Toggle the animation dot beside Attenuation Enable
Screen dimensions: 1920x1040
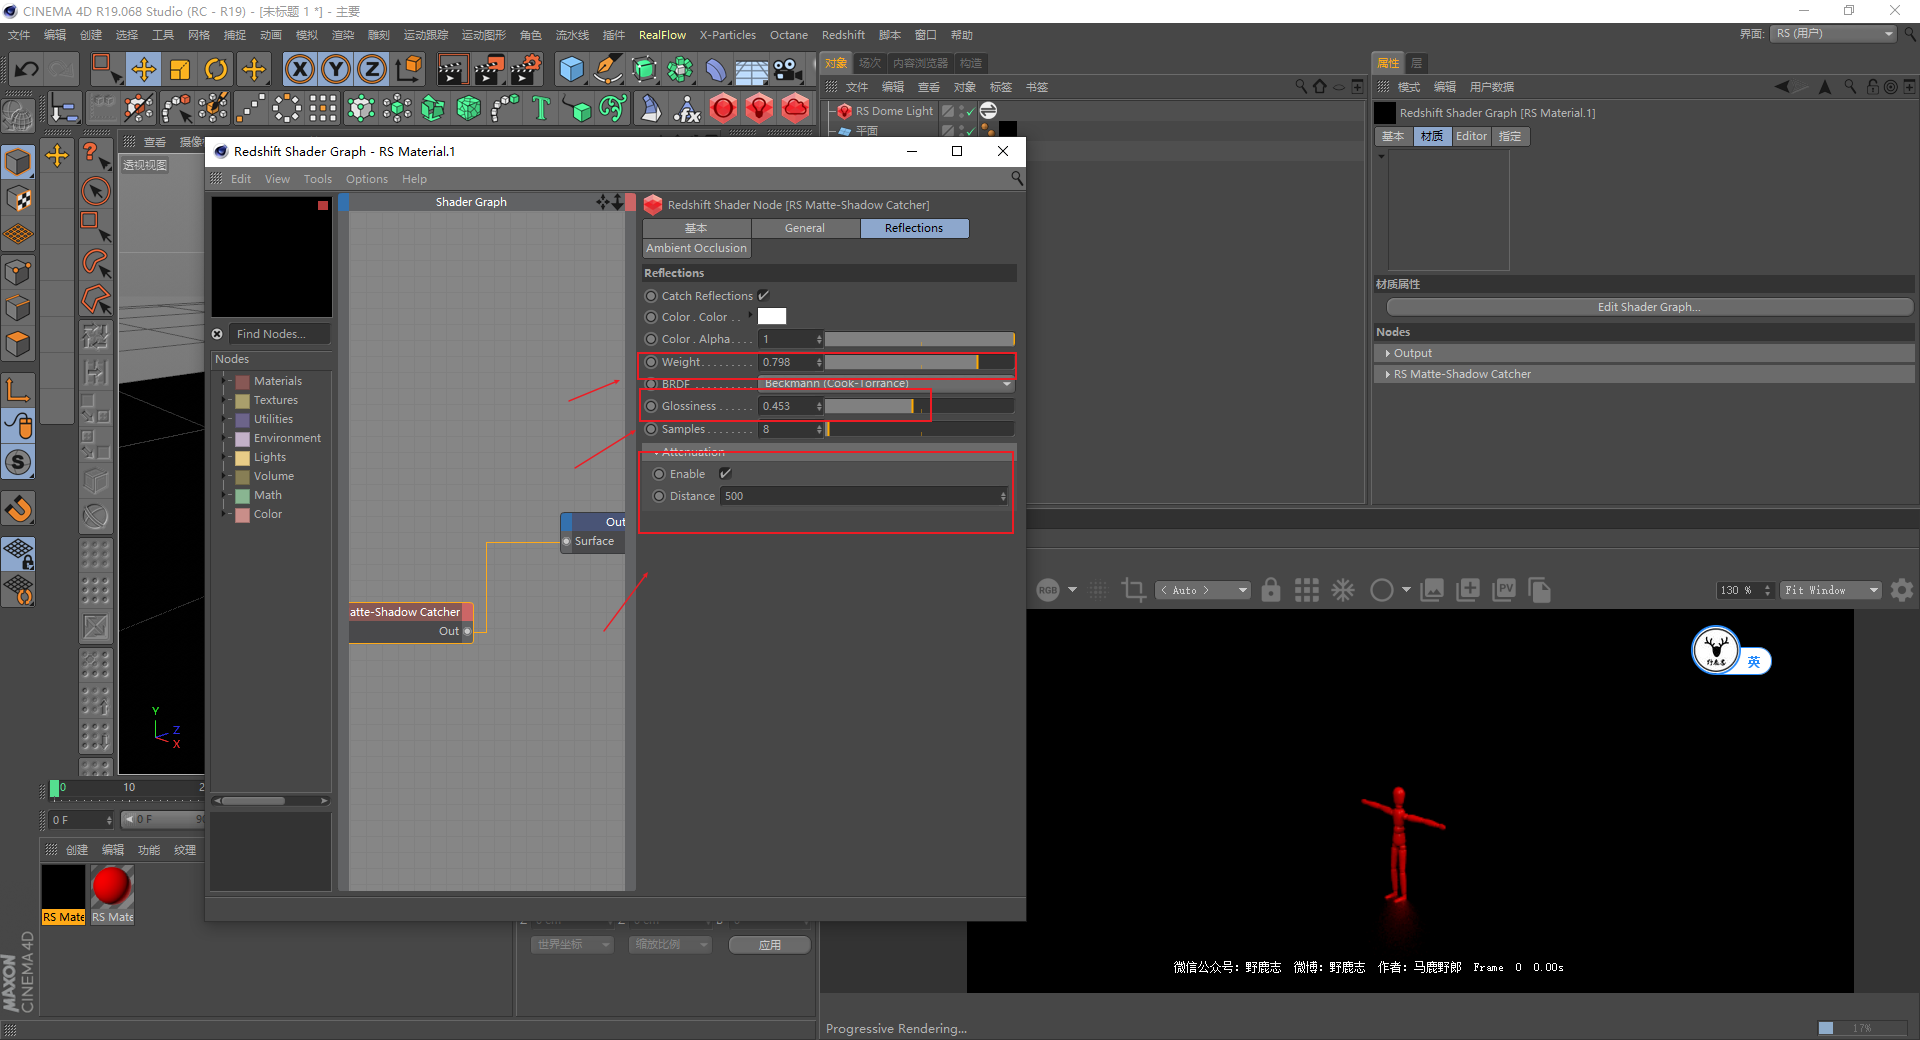(659, 474)
